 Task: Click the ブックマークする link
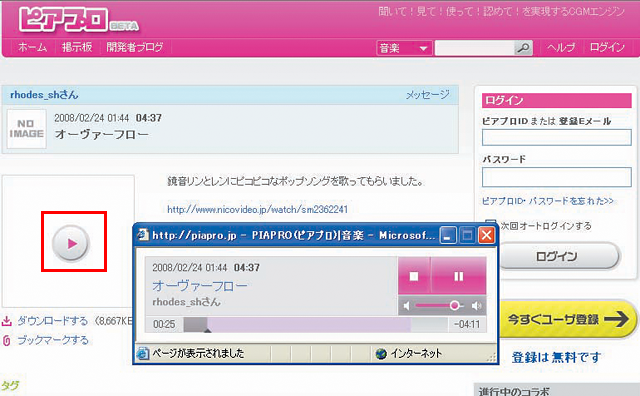click(53, 340)
